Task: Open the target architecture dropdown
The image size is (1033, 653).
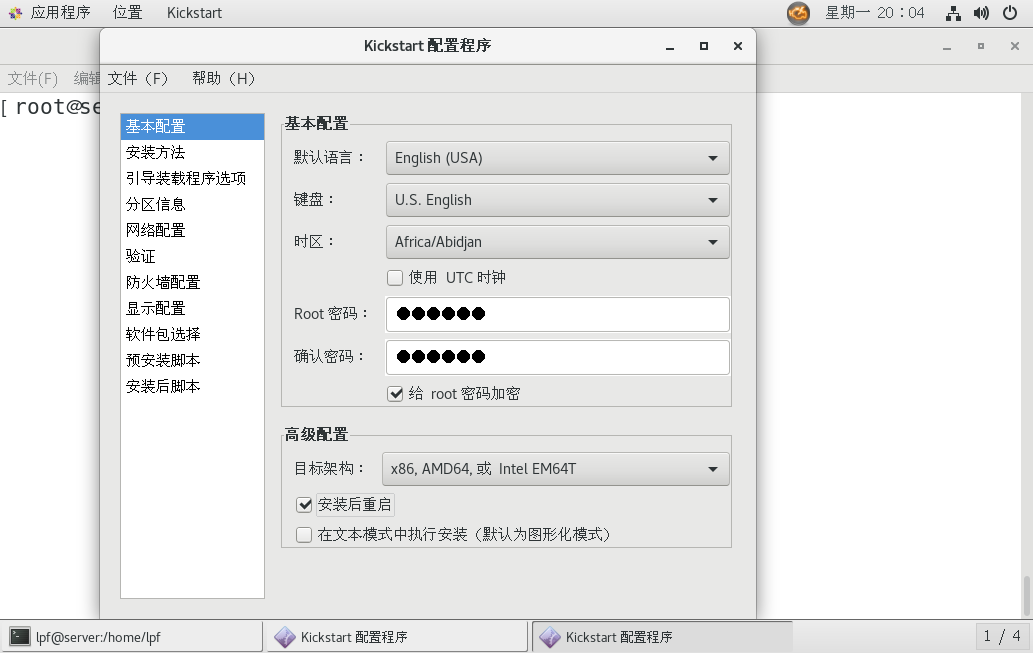Action: pos(555,469)
